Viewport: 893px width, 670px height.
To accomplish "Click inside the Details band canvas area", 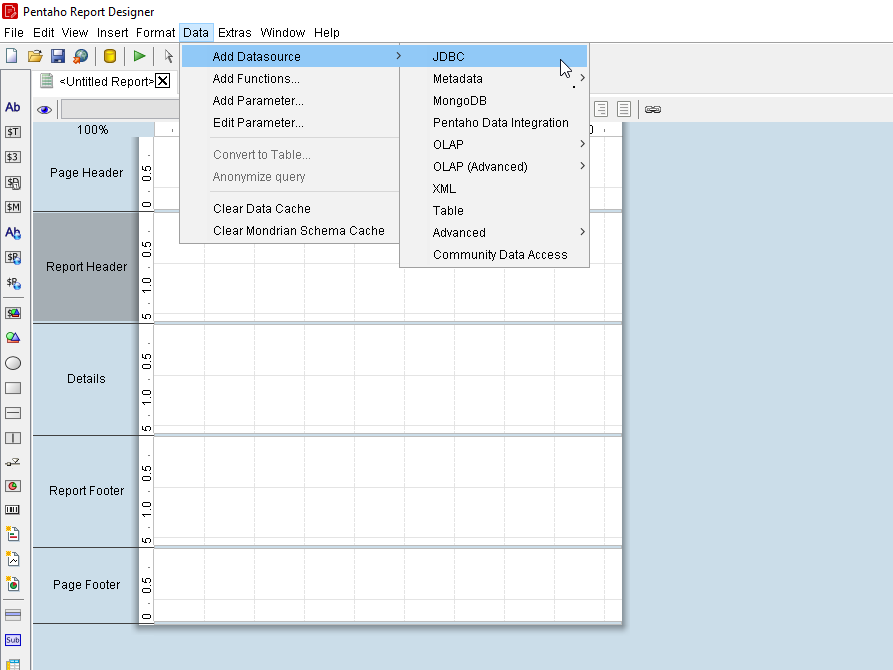I will coord(387,379).
